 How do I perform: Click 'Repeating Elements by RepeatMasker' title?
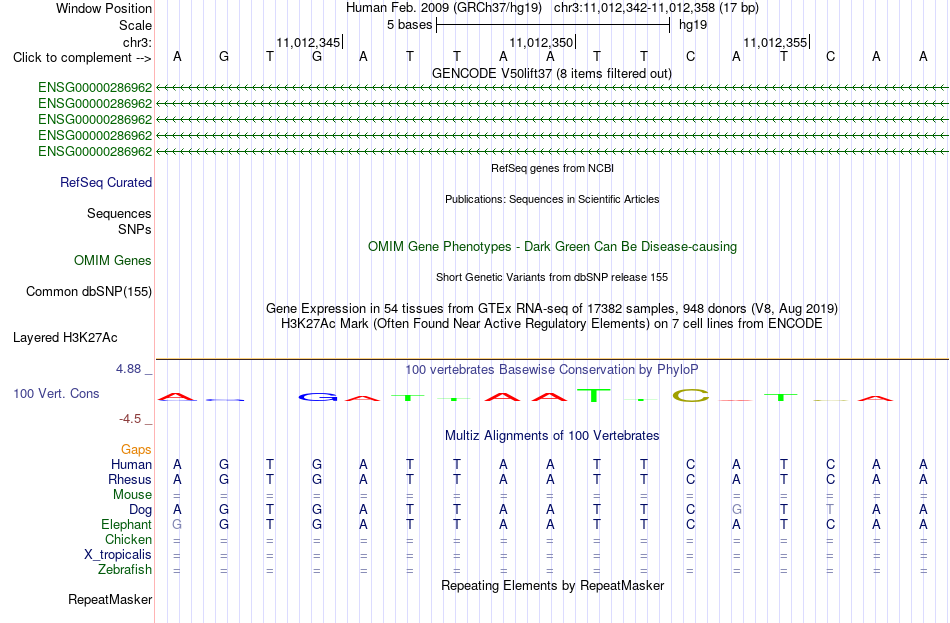552,586
